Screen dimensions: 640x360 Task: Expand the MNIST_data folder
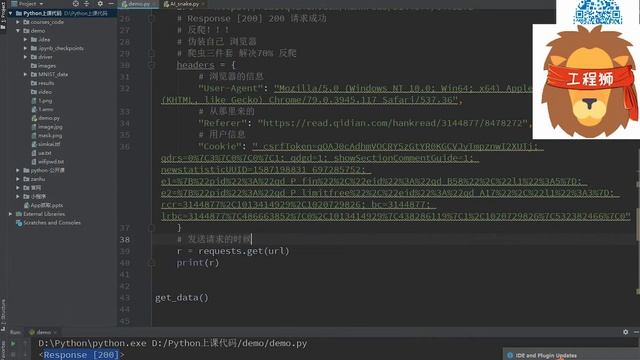[25, 74]
